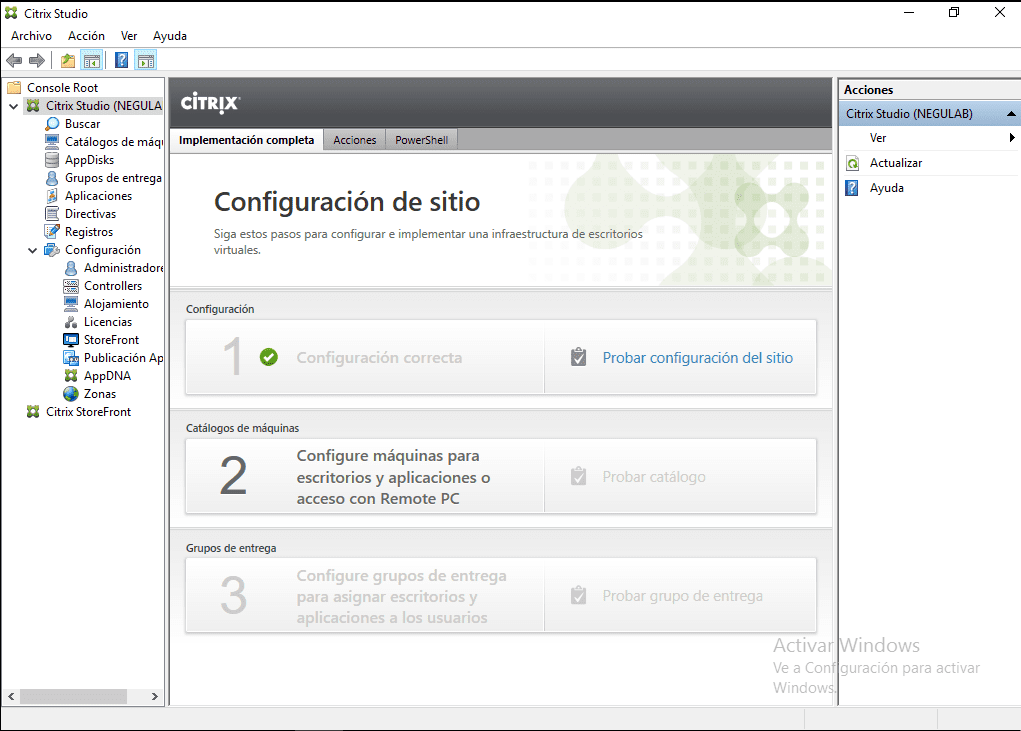Select the Buscar search icon in the tree
The height and width of the screenshot is (731, 1021).
(54, 123)
